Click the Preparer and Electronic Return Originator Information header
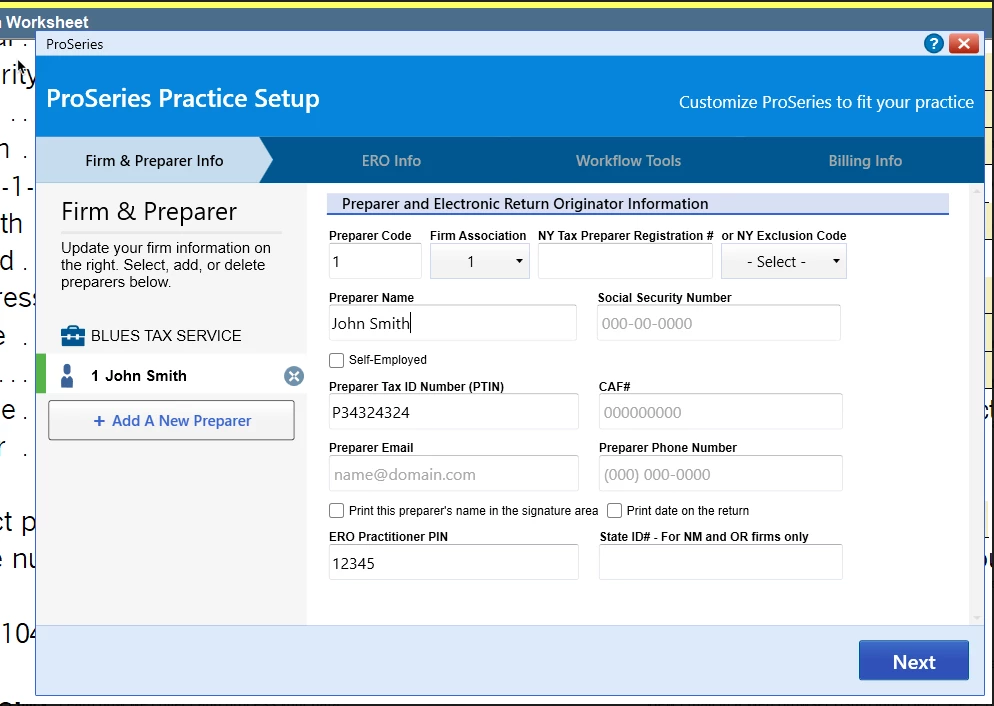 638,204
